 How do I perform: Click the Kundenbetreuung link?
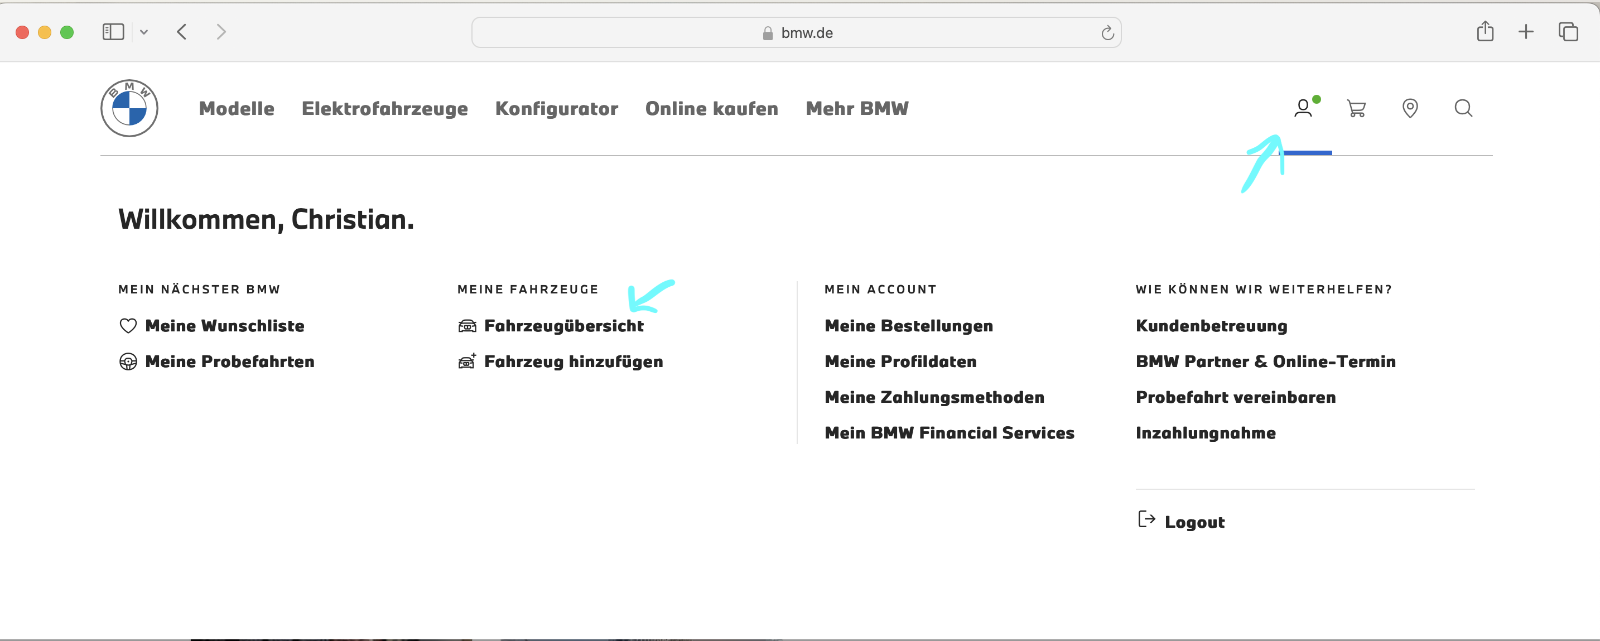pos(1211,325)
